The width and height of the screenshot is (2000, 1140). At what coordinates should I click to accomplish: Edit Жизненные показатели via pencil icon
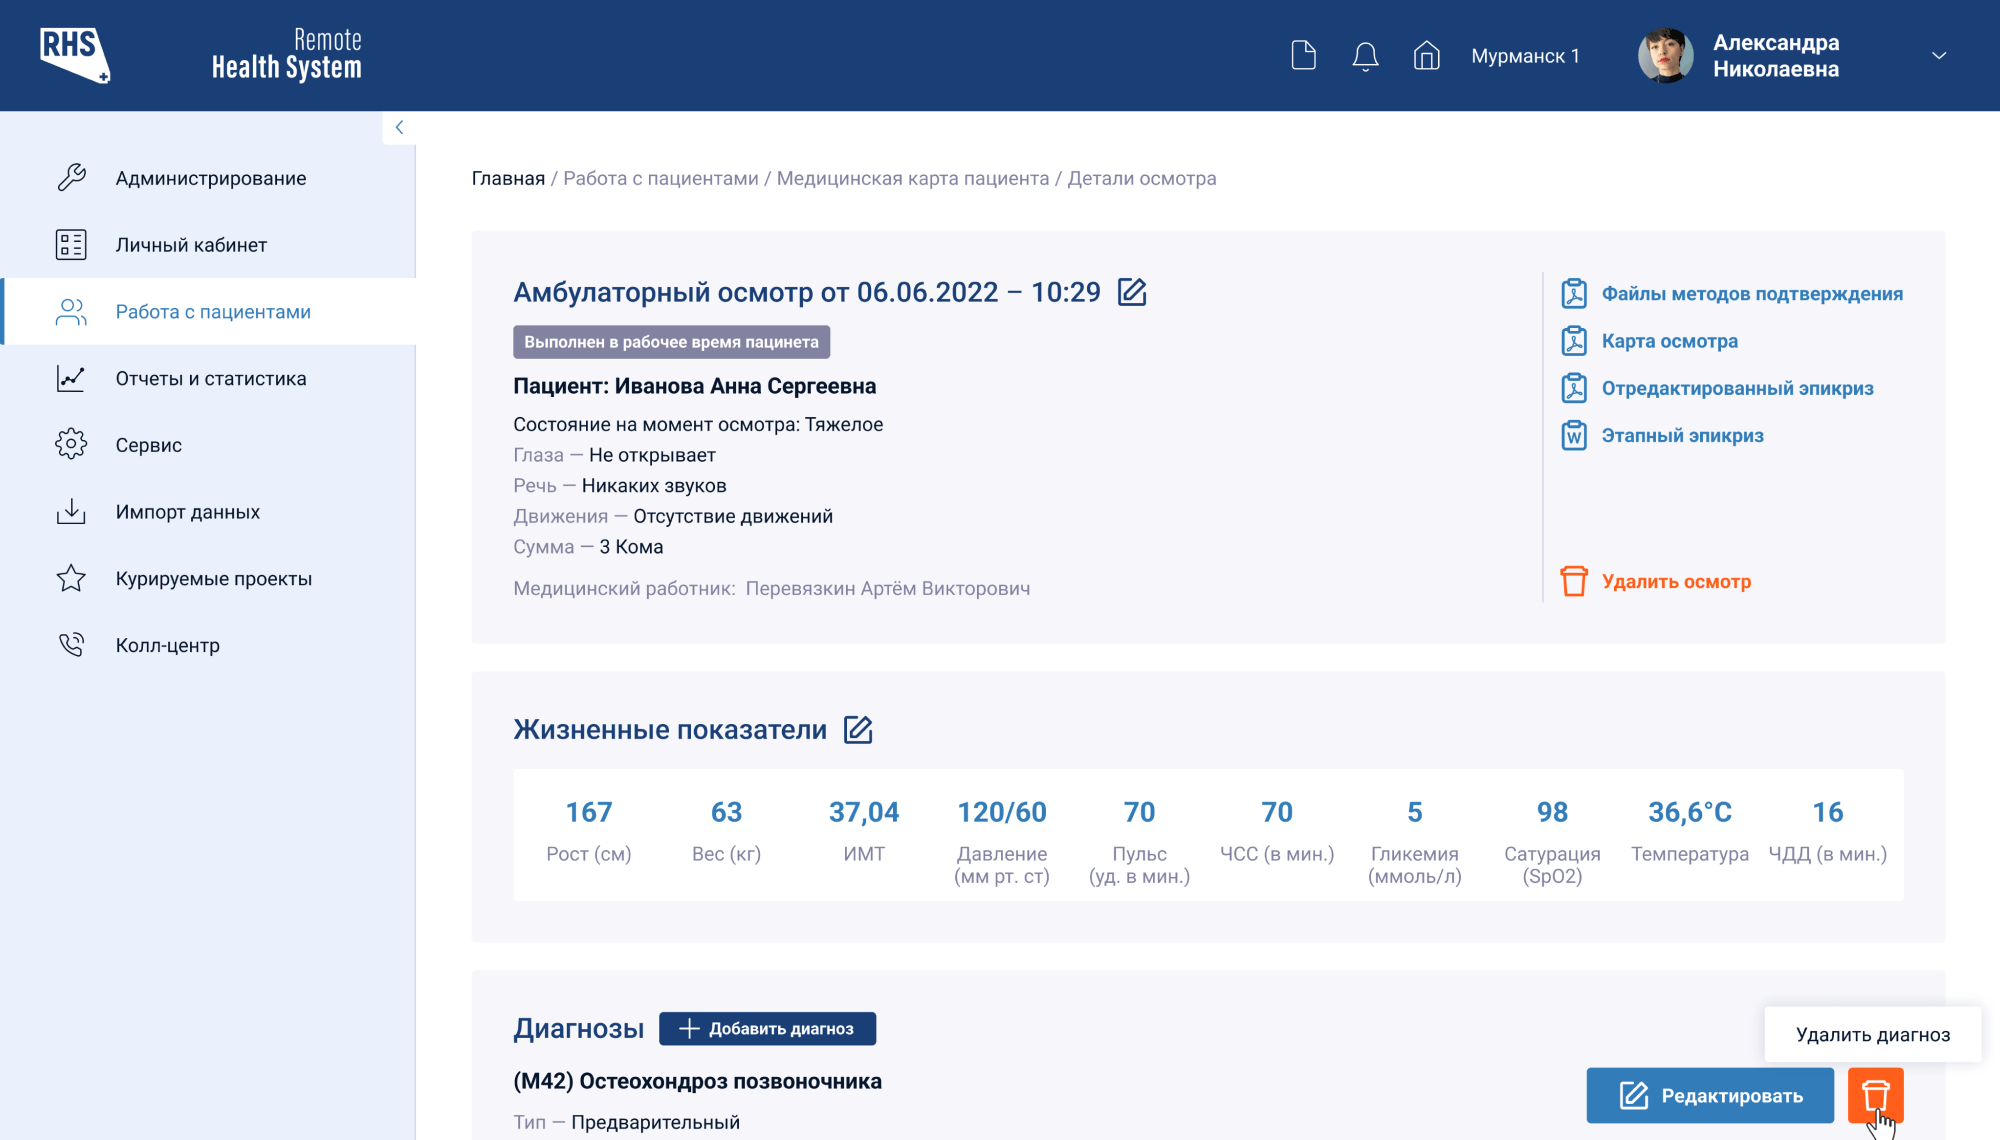pyautogui.click(x=858, y=730)
